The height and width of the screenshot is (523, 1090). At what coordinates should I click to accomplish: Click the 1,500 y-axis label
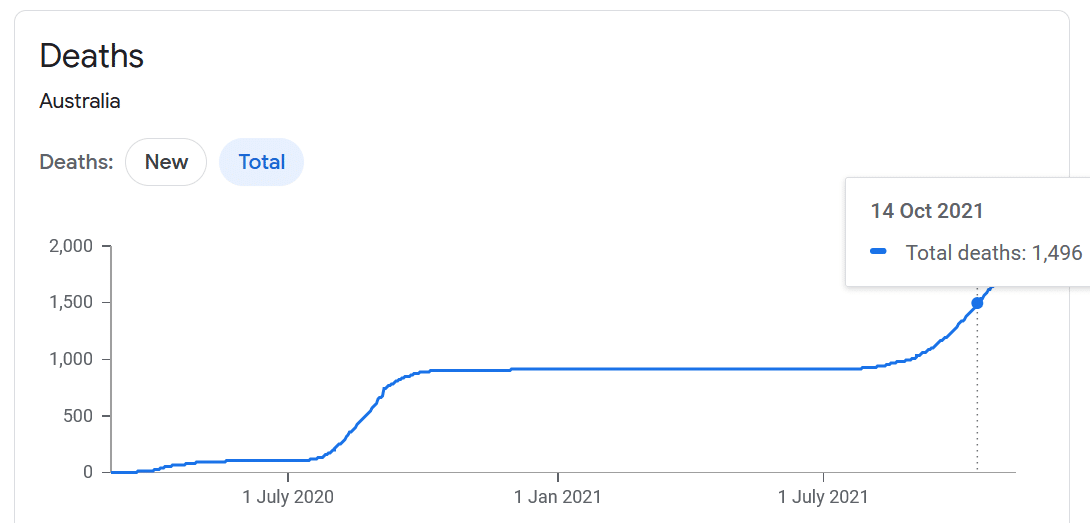(72, 302)
